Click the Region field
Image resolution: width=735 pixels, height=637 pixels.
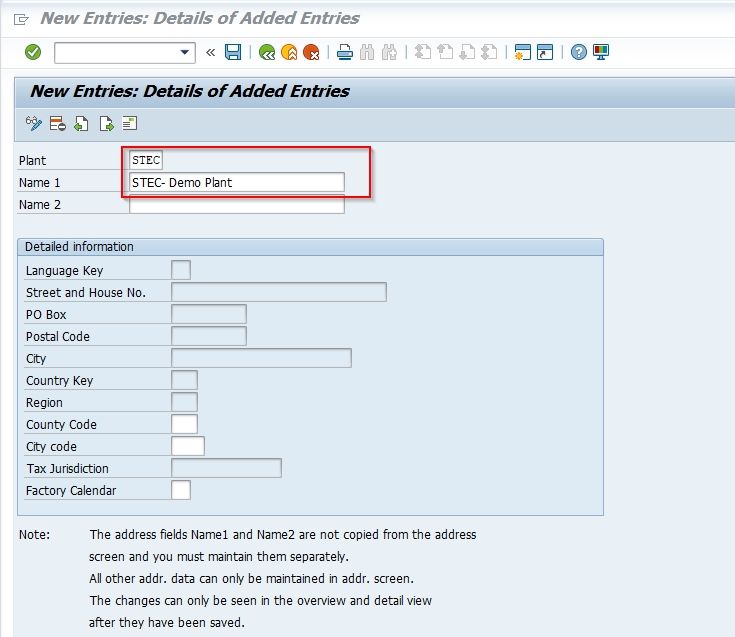[185, 402]
